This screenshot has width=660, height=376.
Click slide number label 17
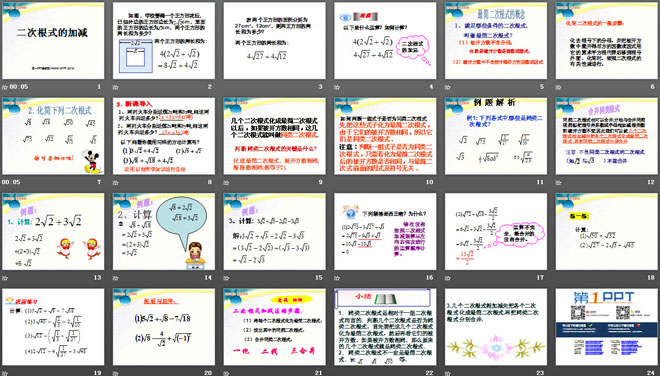coord(540,277)
